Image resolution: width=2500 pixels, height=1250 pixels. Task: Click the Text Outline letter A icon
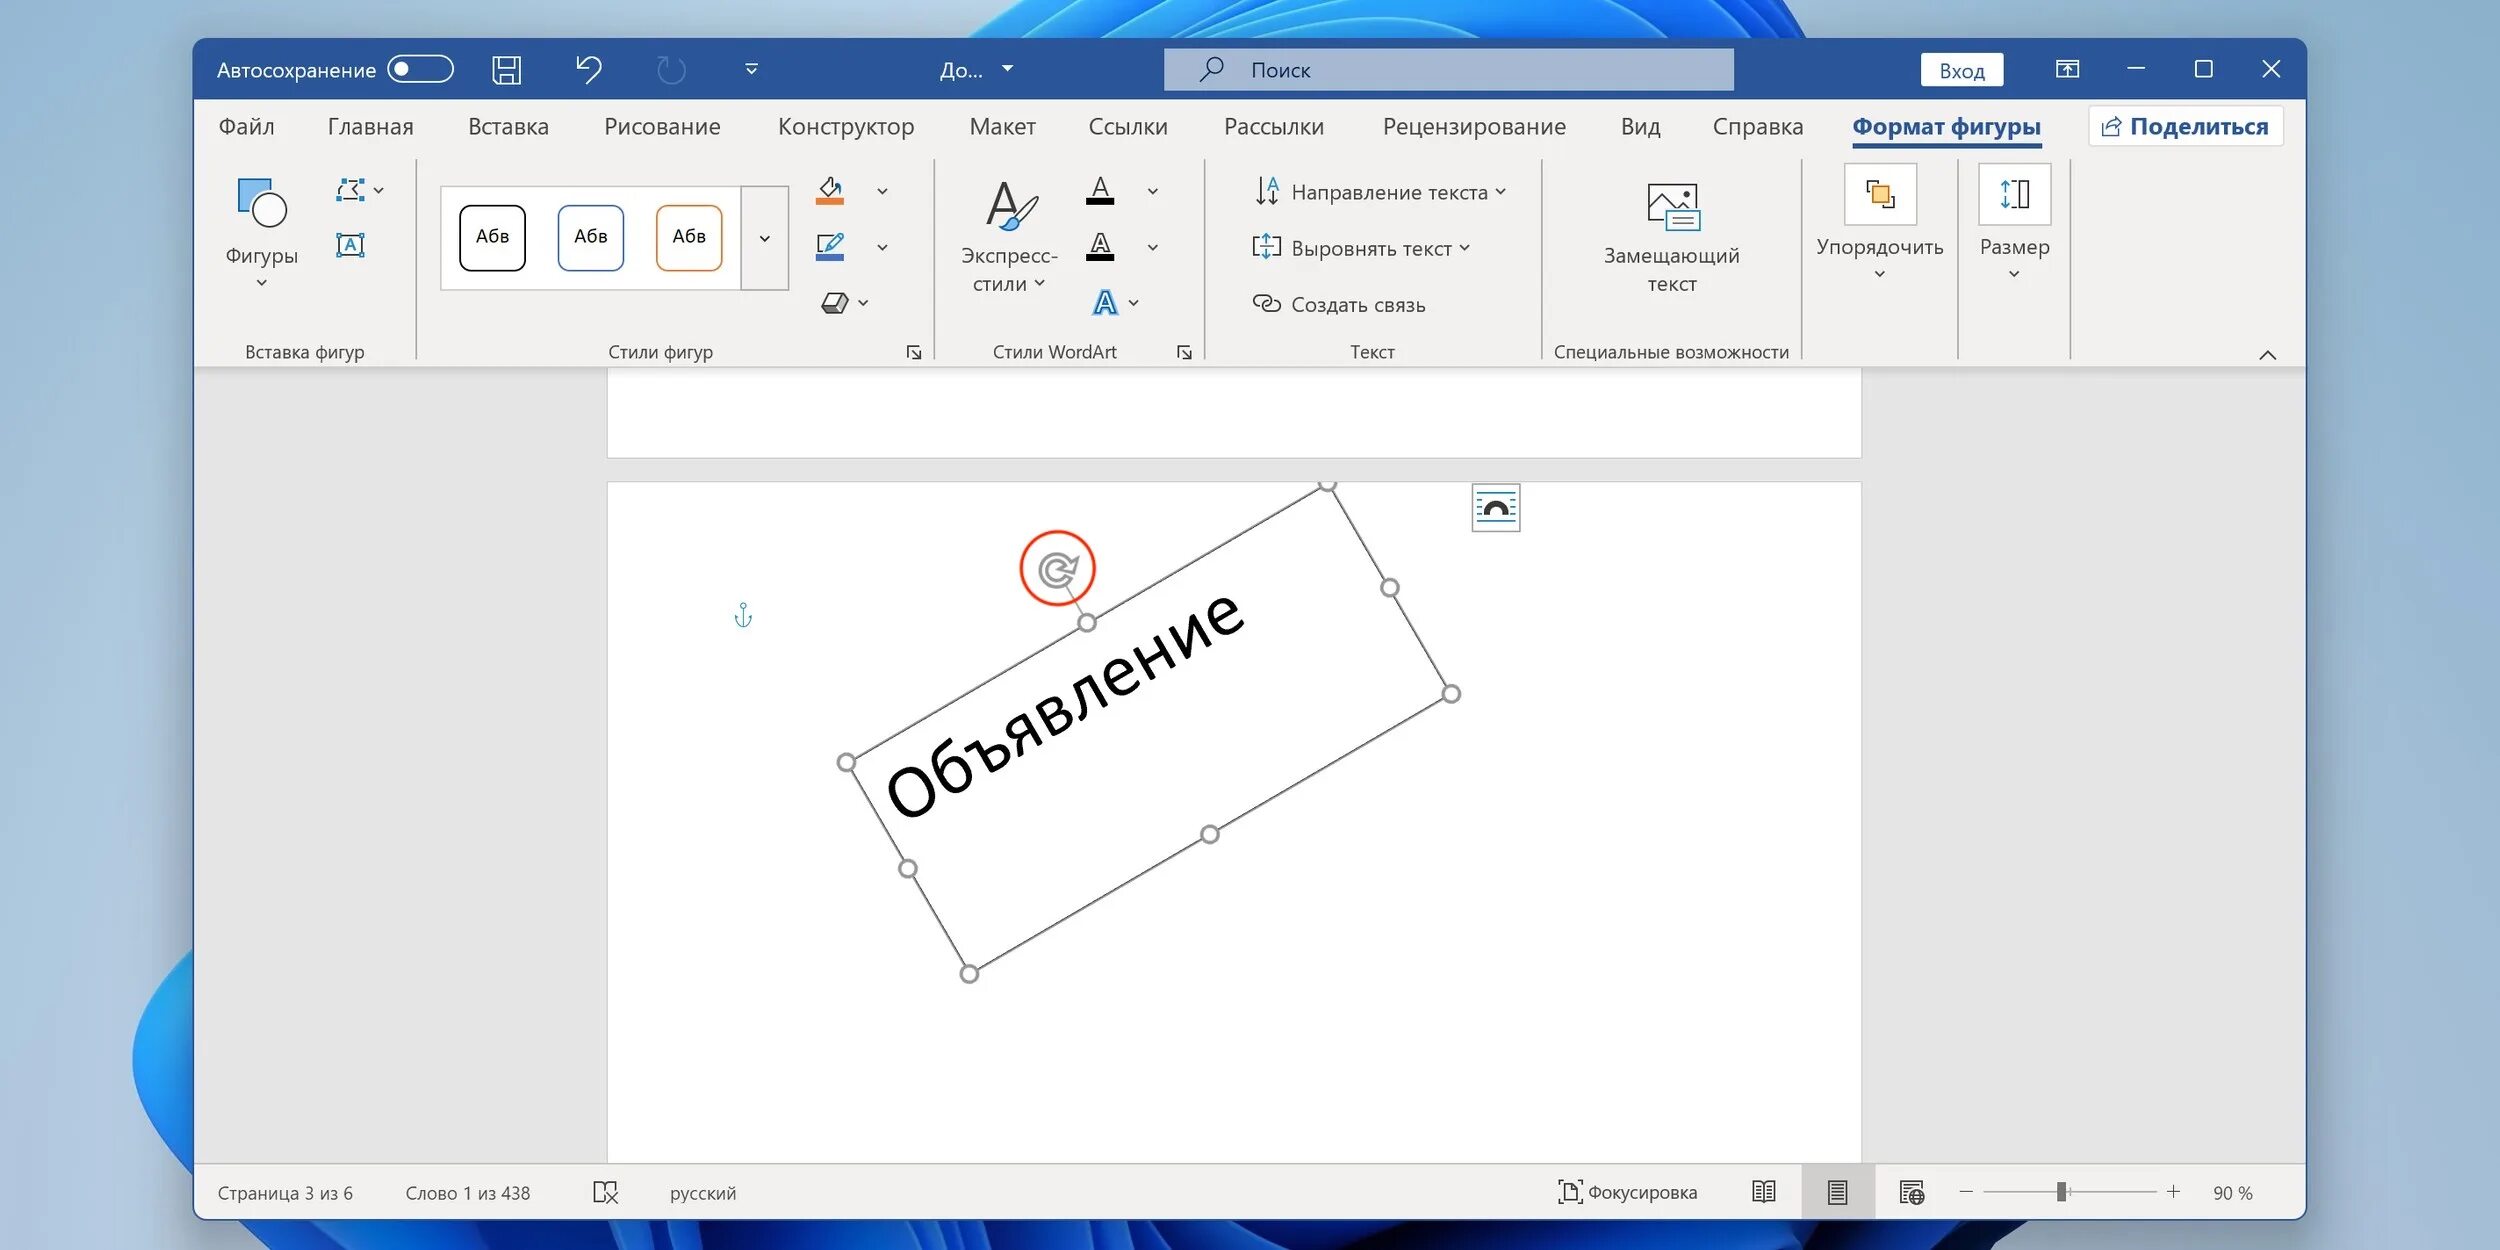click(1100, 246)
